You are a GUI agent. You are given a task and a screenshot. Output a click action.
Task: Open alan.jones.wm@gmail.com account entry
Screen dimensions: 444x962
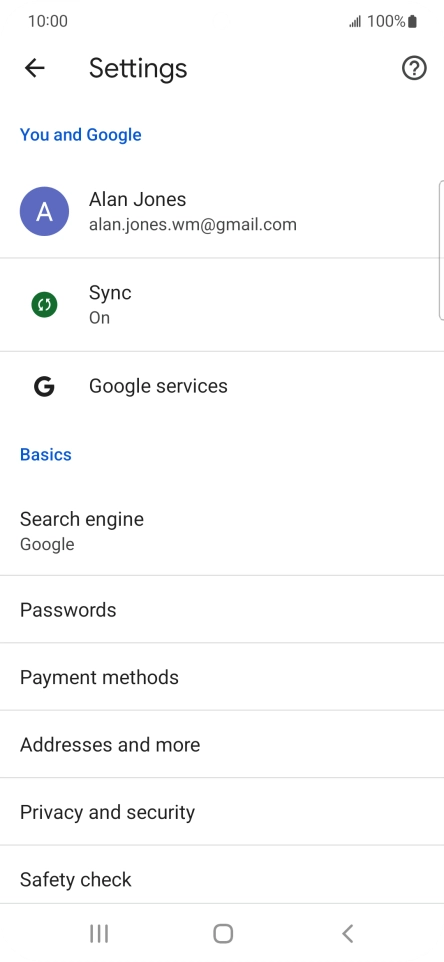[193, 225]
